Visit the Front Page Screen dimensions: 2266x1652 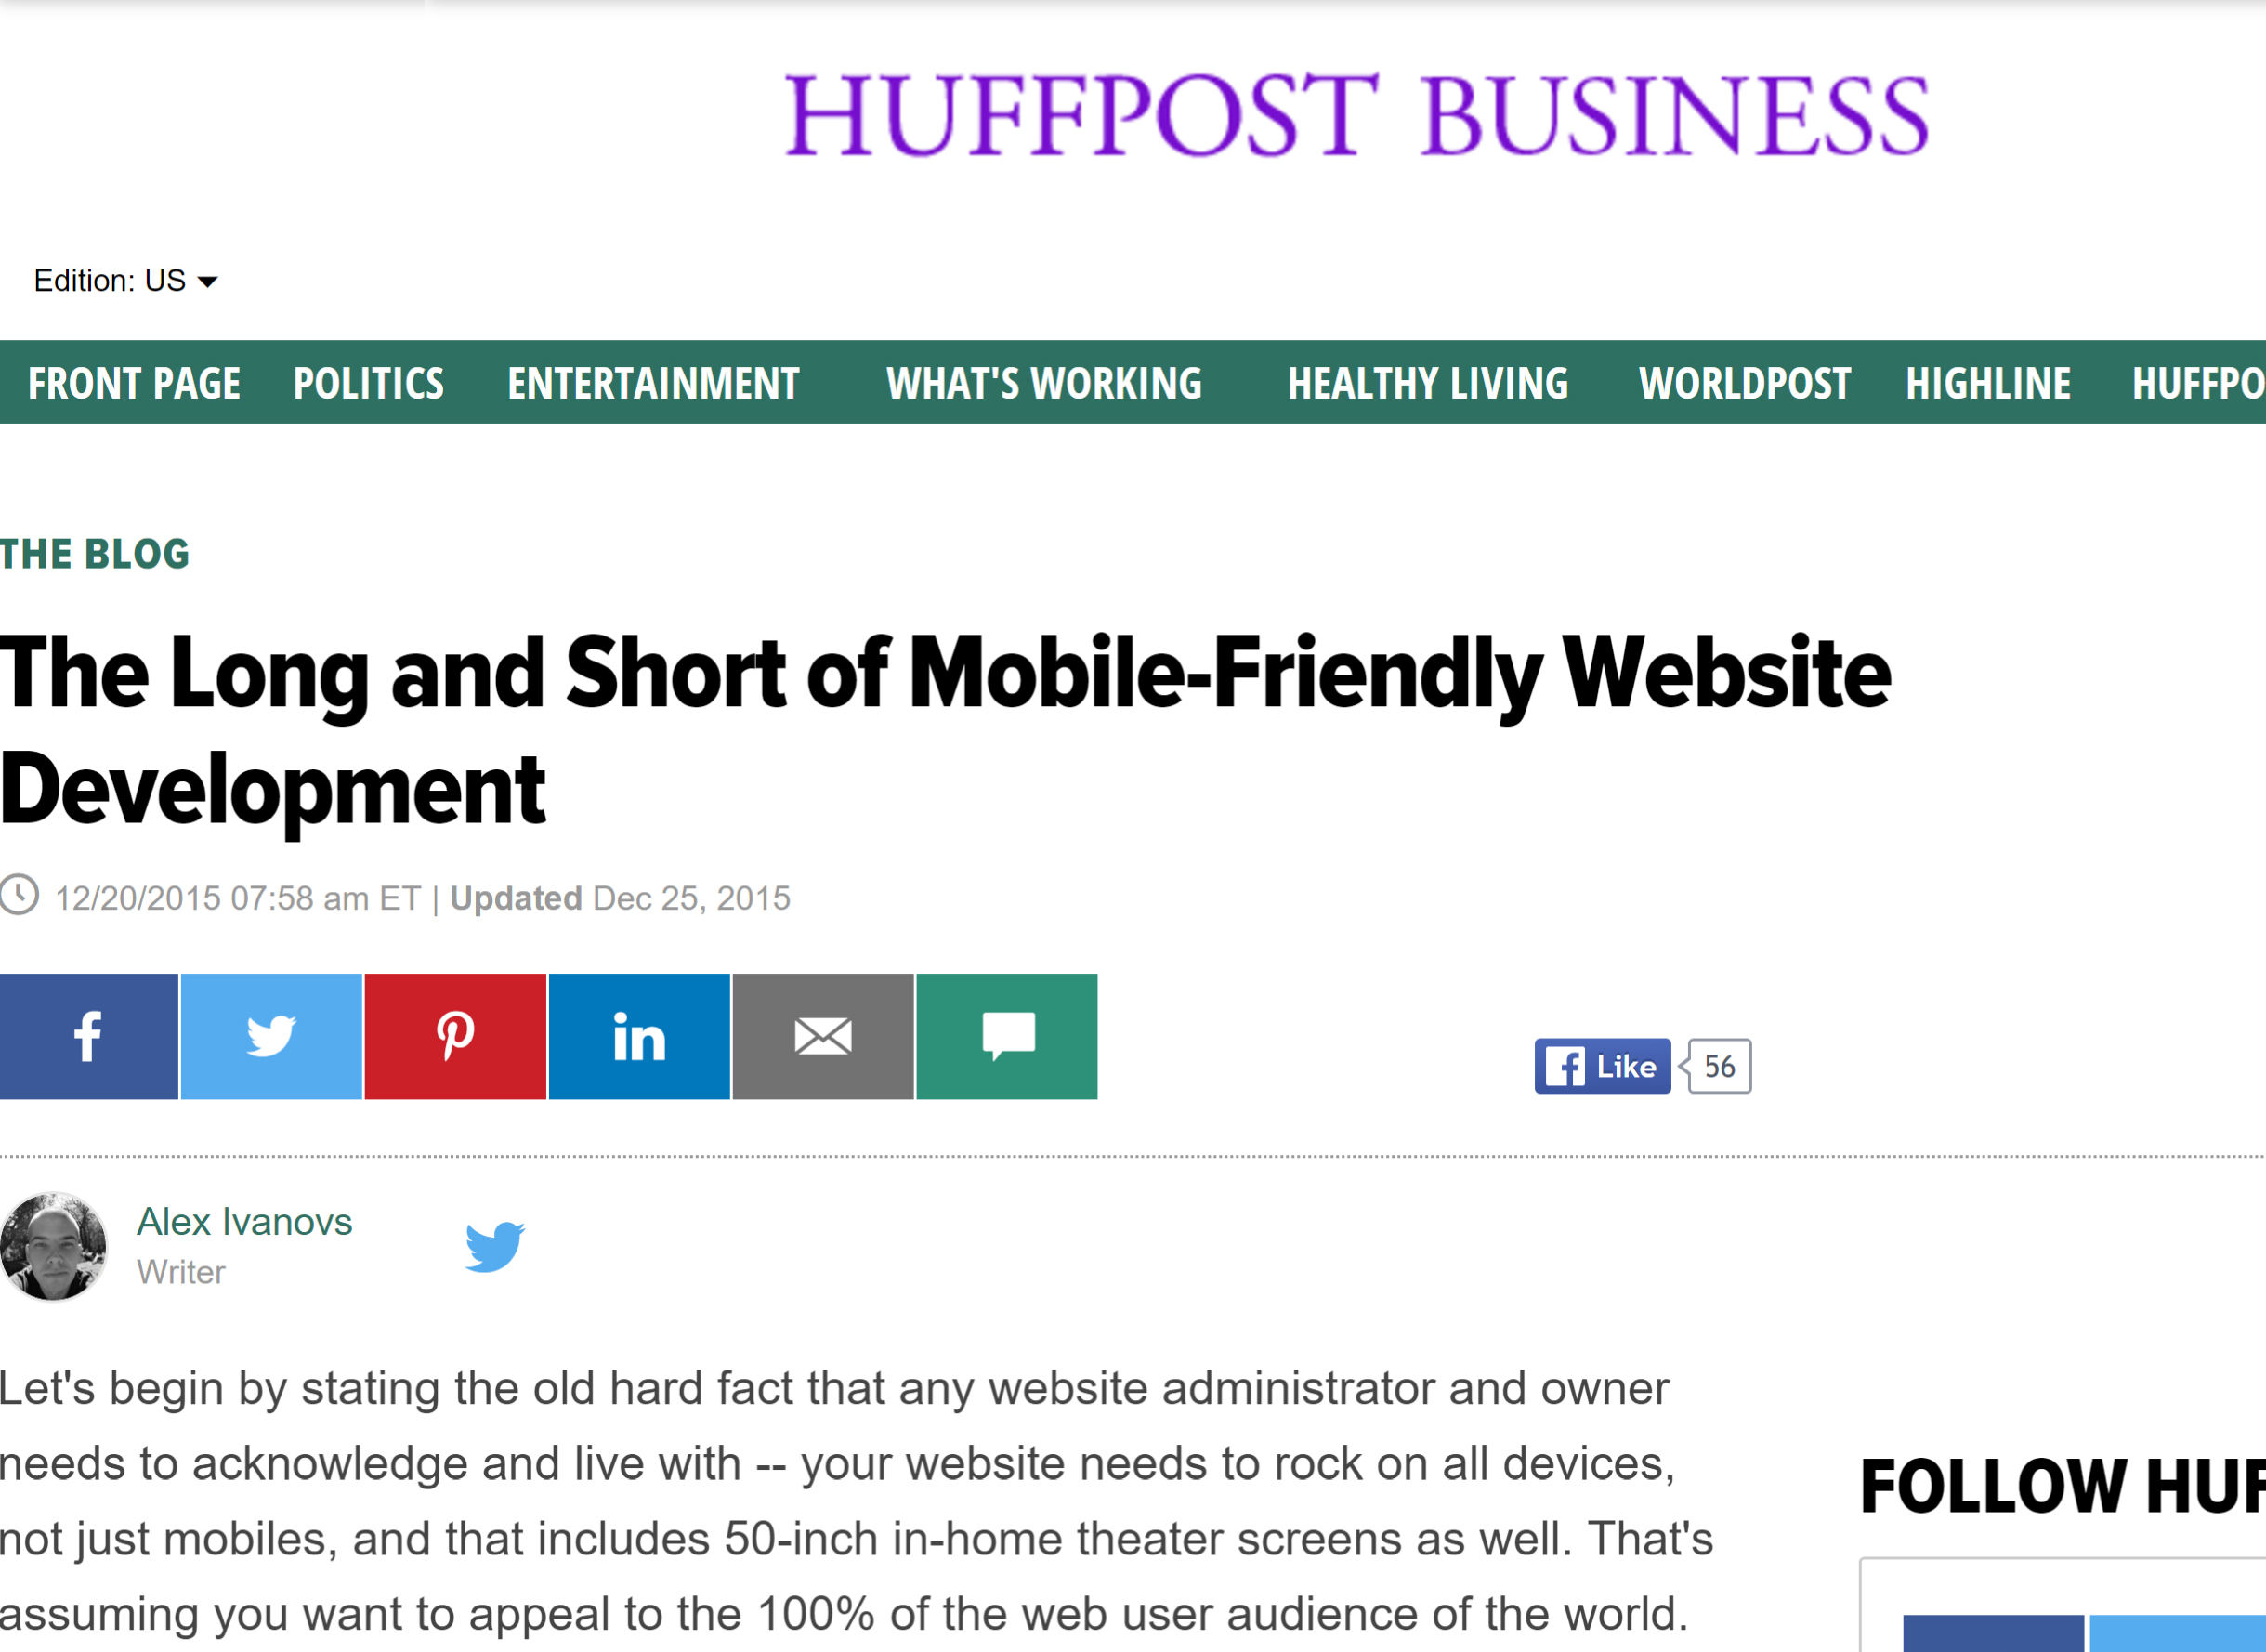click(134, 383)
